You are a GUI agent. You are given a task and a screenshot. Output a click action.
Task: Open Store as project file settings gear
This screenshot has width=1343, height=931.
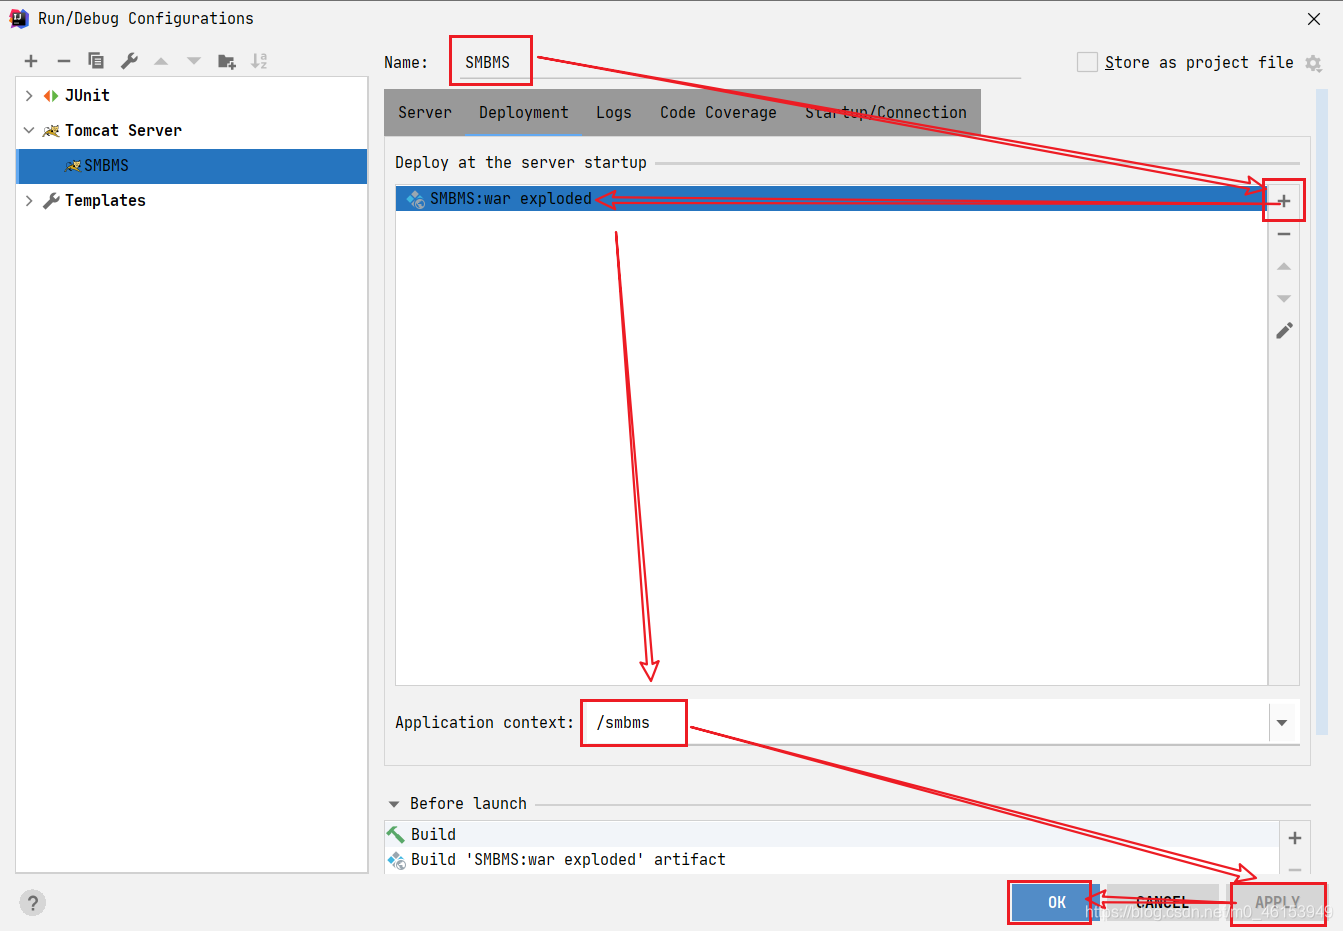click(x=1314, y=63)
